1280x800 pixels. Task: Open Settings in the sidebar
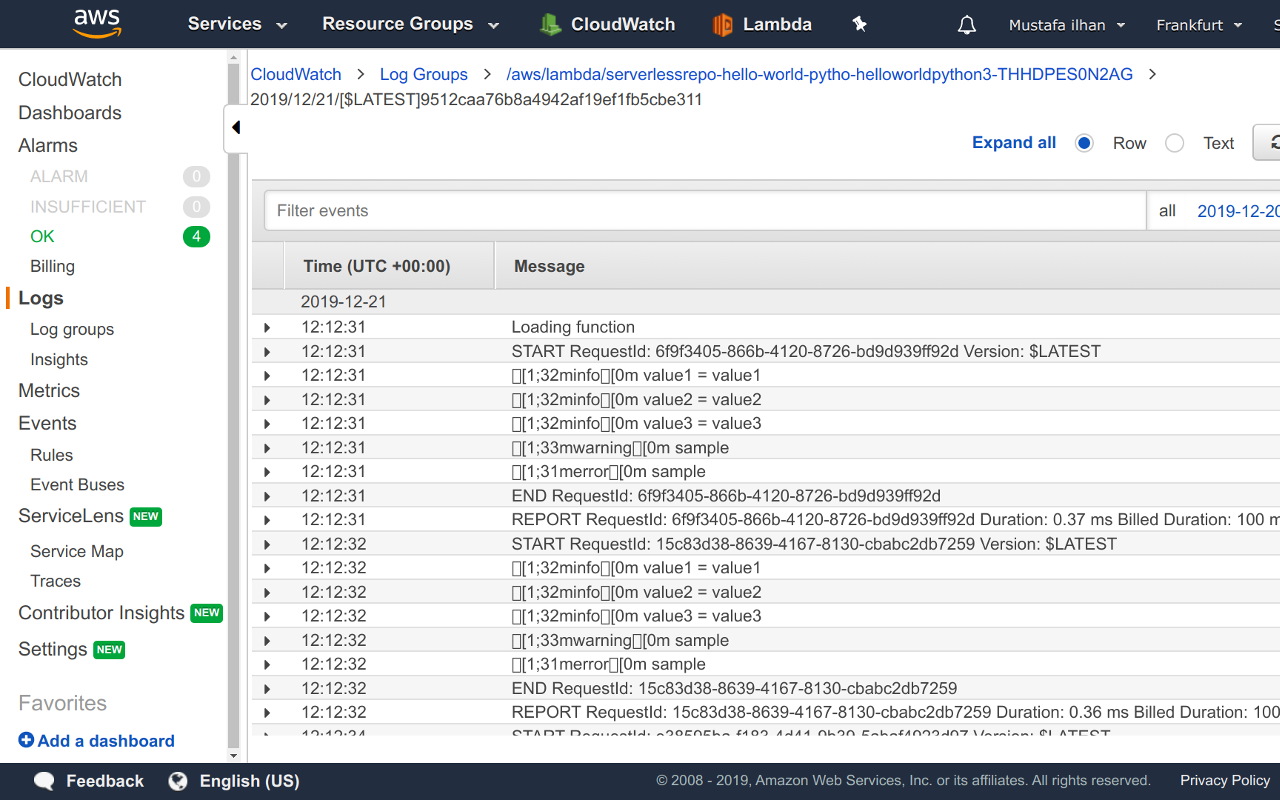coord(53,649)
